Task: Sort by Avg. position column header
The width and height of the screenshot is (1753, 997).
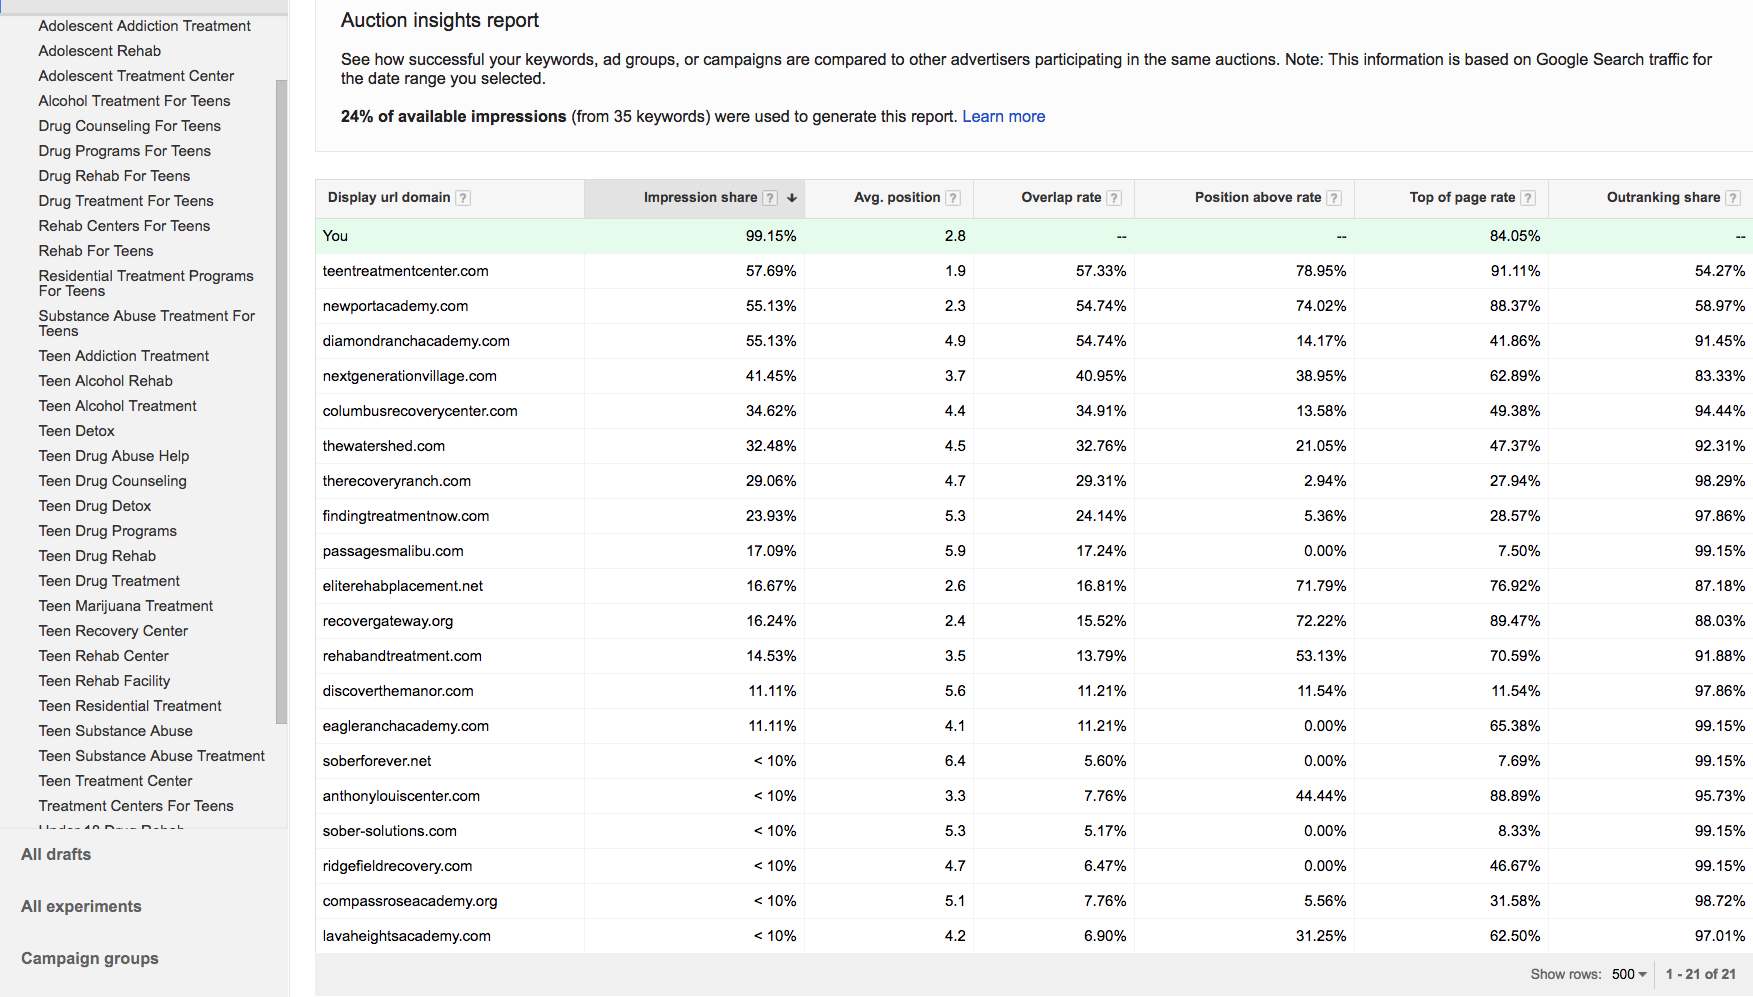Action: point(897,197)
